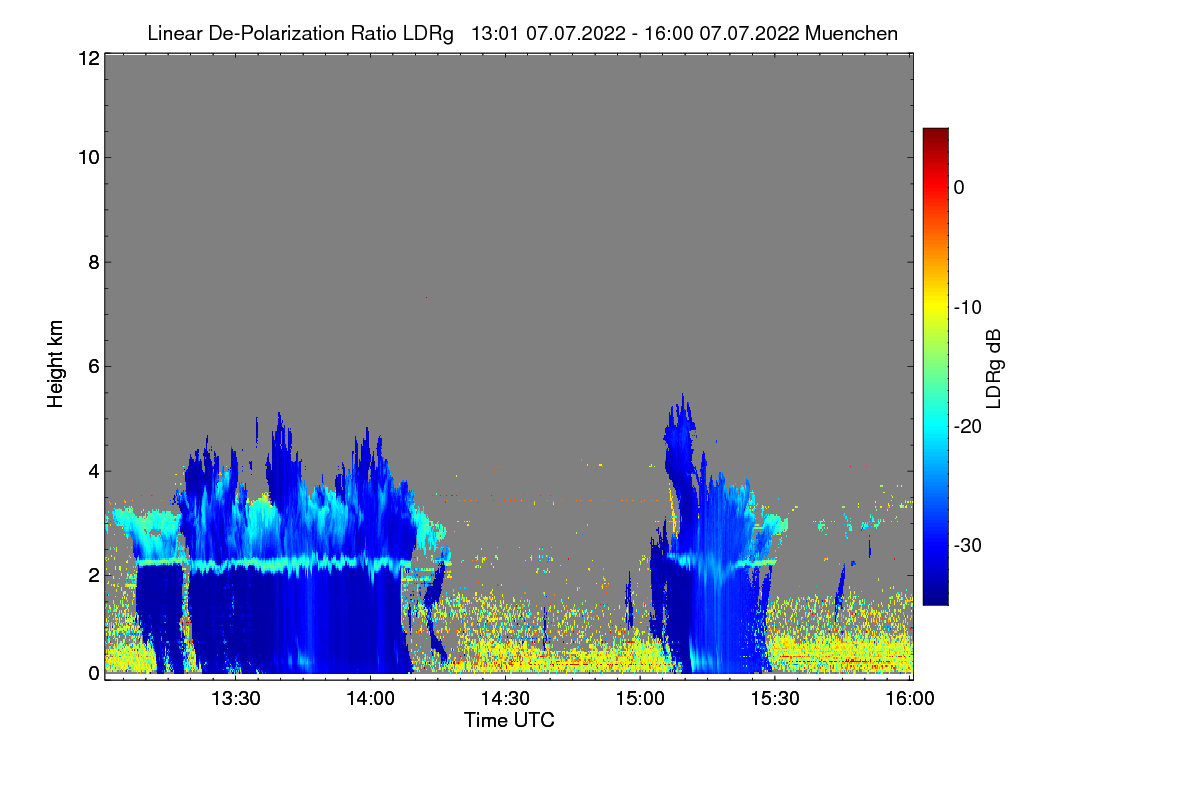Click the 14:30 time tick label
Image resolution: width=1200 pixels, height=800 pixels.
[x=506, y=699]
